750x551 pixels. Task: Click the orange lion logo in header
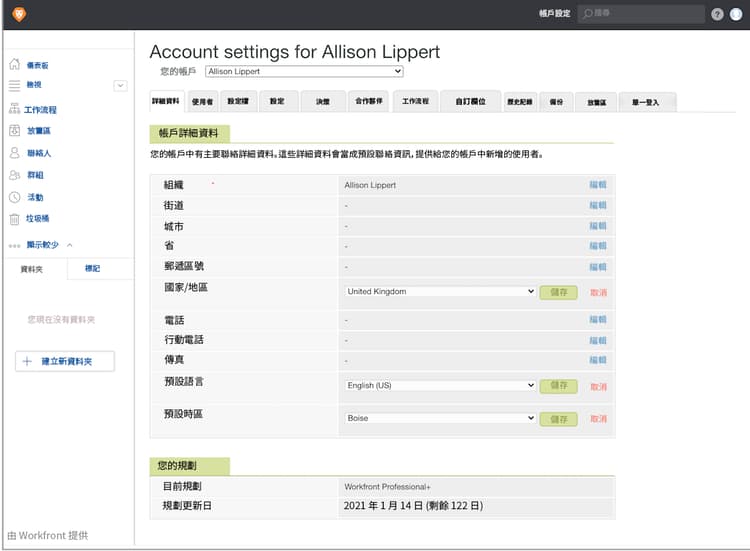[x=19, y=14]
